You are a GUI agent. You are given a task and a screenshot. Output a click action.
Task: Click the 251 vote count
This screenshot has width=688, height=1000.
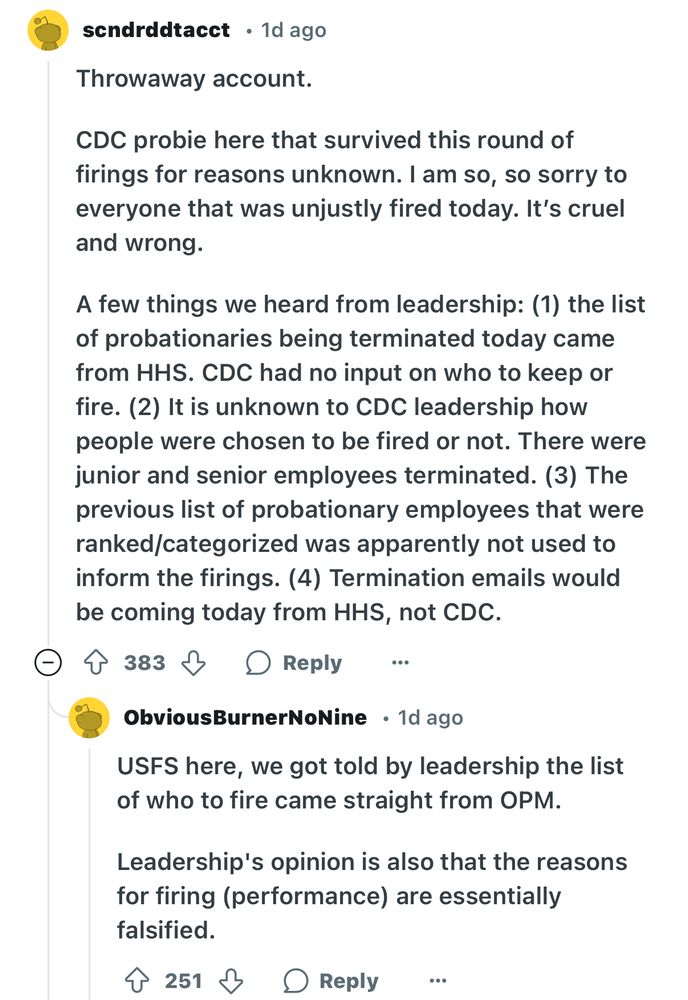point(184,981)
